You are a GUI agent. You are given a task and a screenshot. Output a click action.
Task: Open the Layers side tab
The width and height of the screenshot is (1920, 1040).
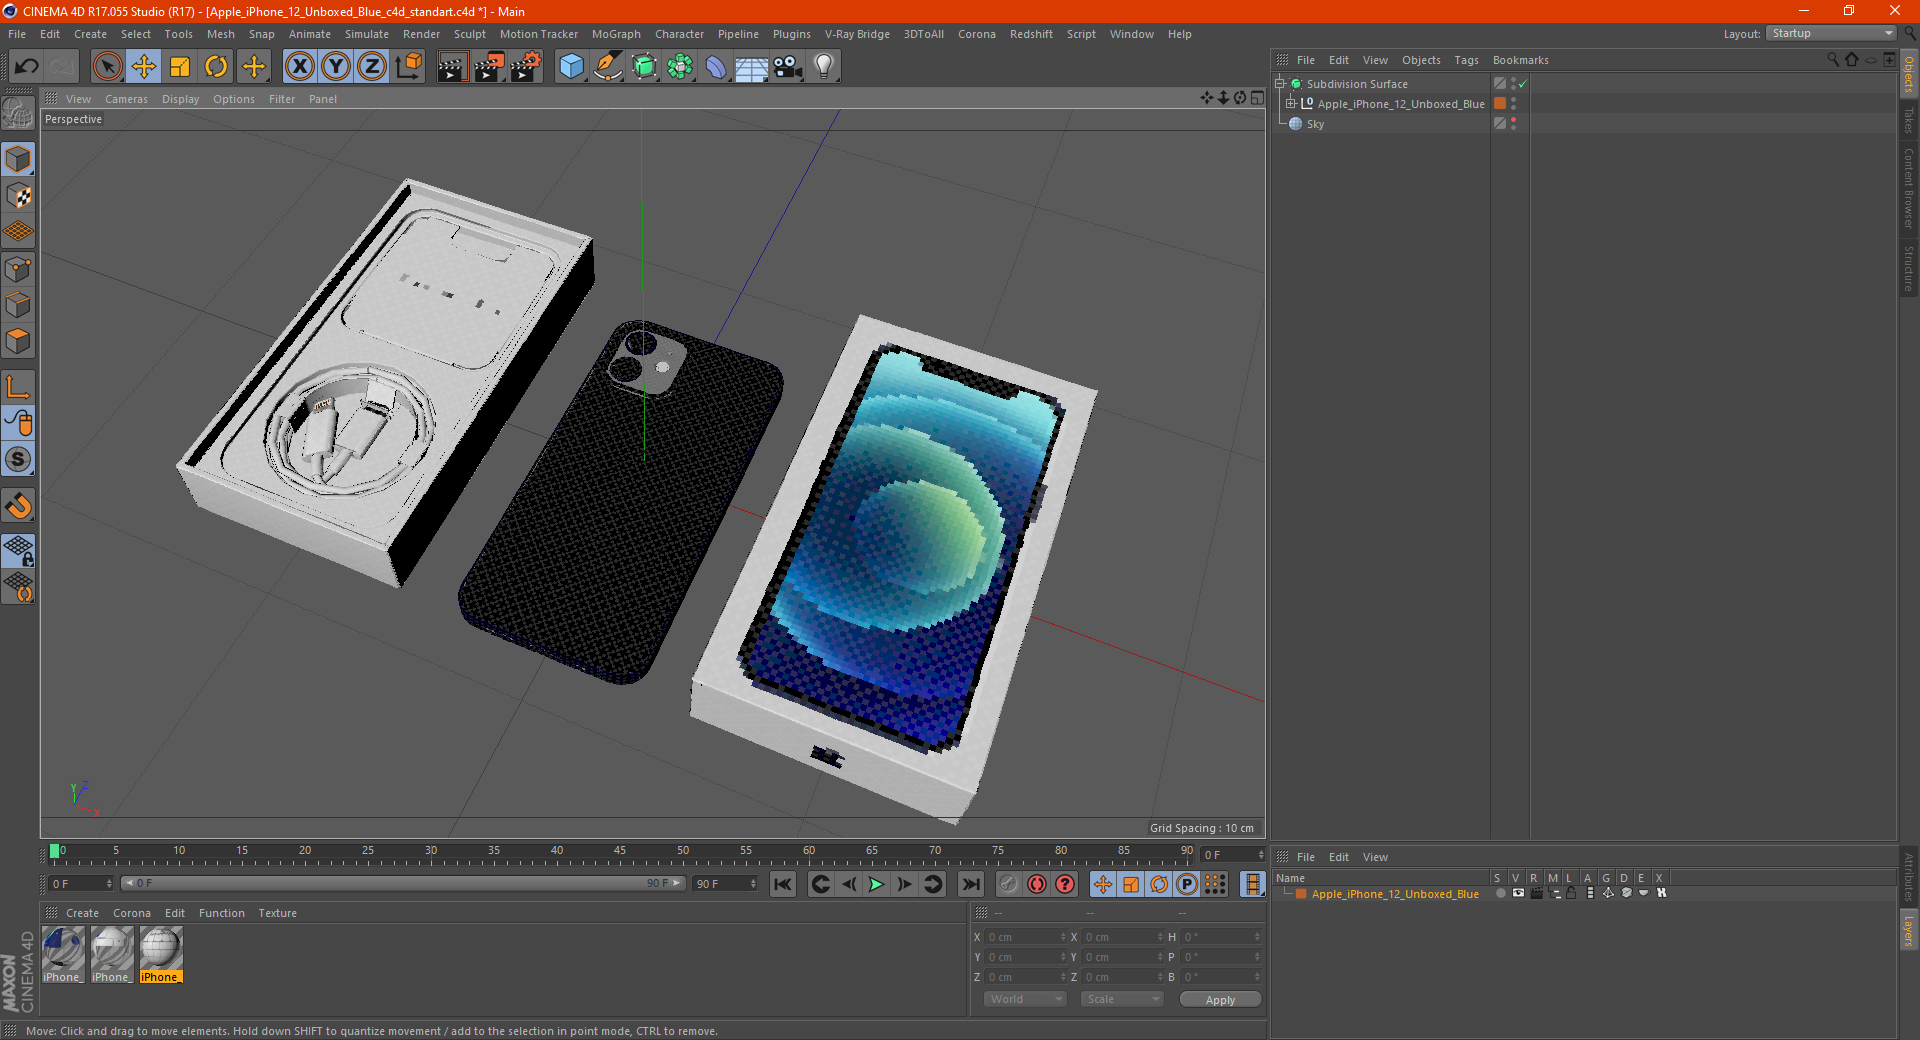click(x=1908, y=930)
